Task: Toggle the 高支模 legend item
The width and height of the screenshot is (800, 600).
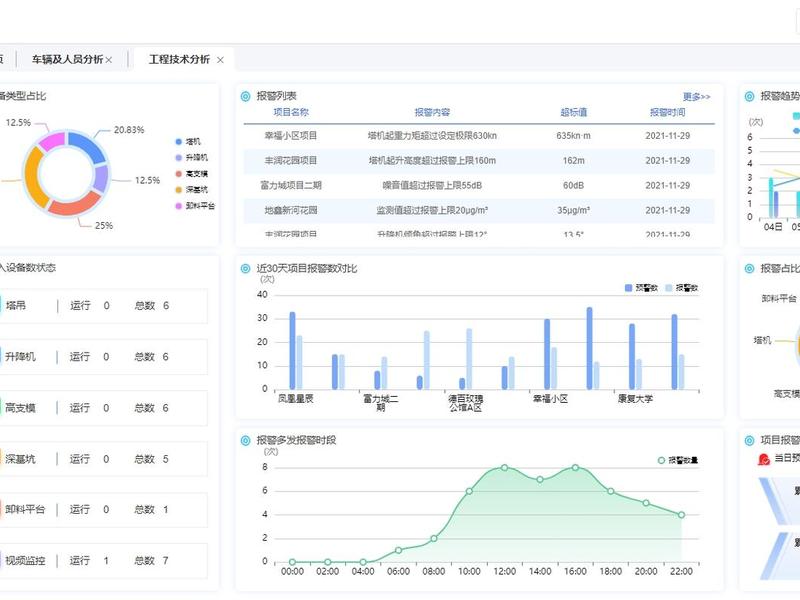Action: pos(191,174)
